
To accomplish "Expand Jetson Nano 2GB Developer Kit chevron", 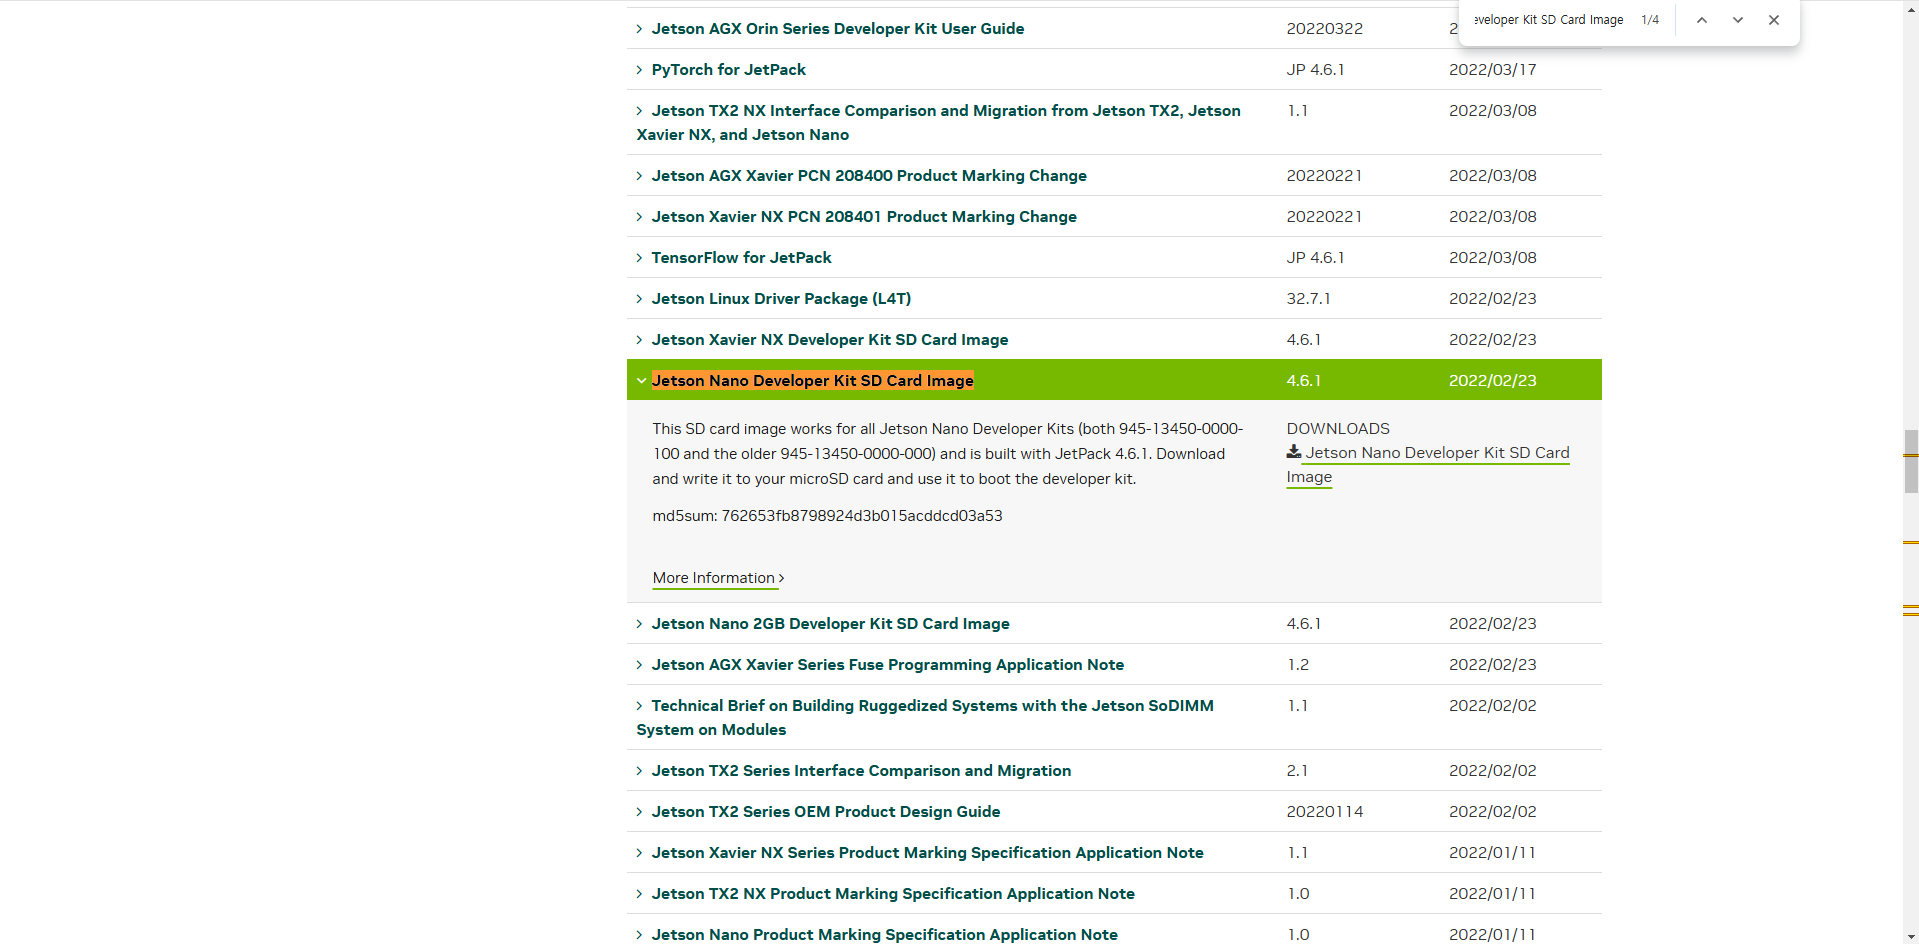I will coord(640,624).
